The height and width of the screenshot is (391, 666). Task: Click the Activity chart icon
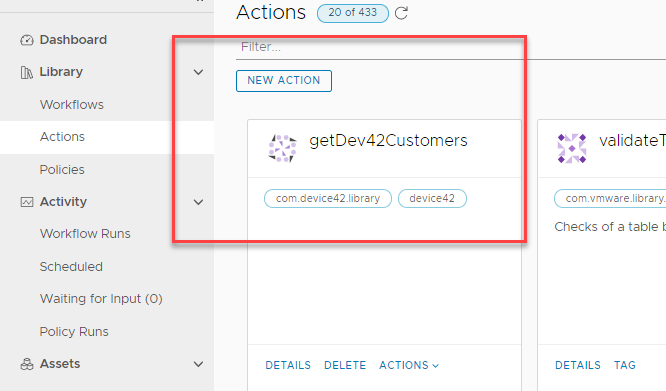[x=27, y=202]
